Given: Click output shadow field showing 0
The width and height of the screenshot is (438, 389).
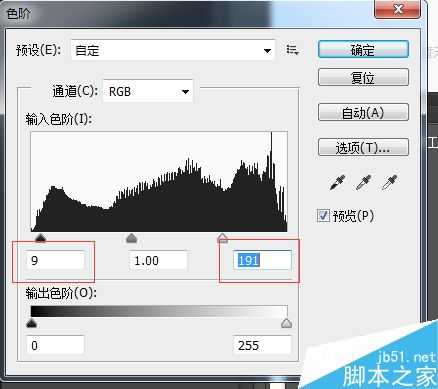Looking at the screenshot, I should (55, 345).
